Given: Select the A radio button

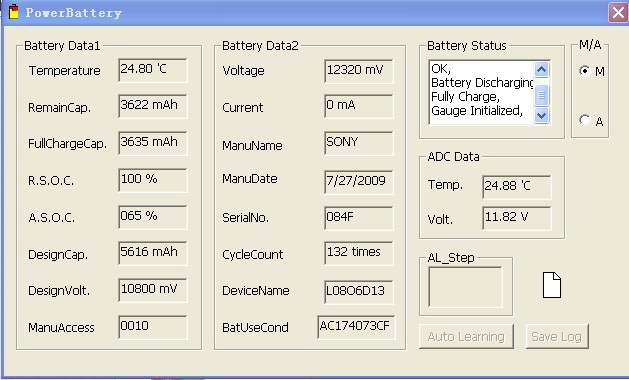Looking at the screenshot, I should pyautogui.click(x=584, y=120).
